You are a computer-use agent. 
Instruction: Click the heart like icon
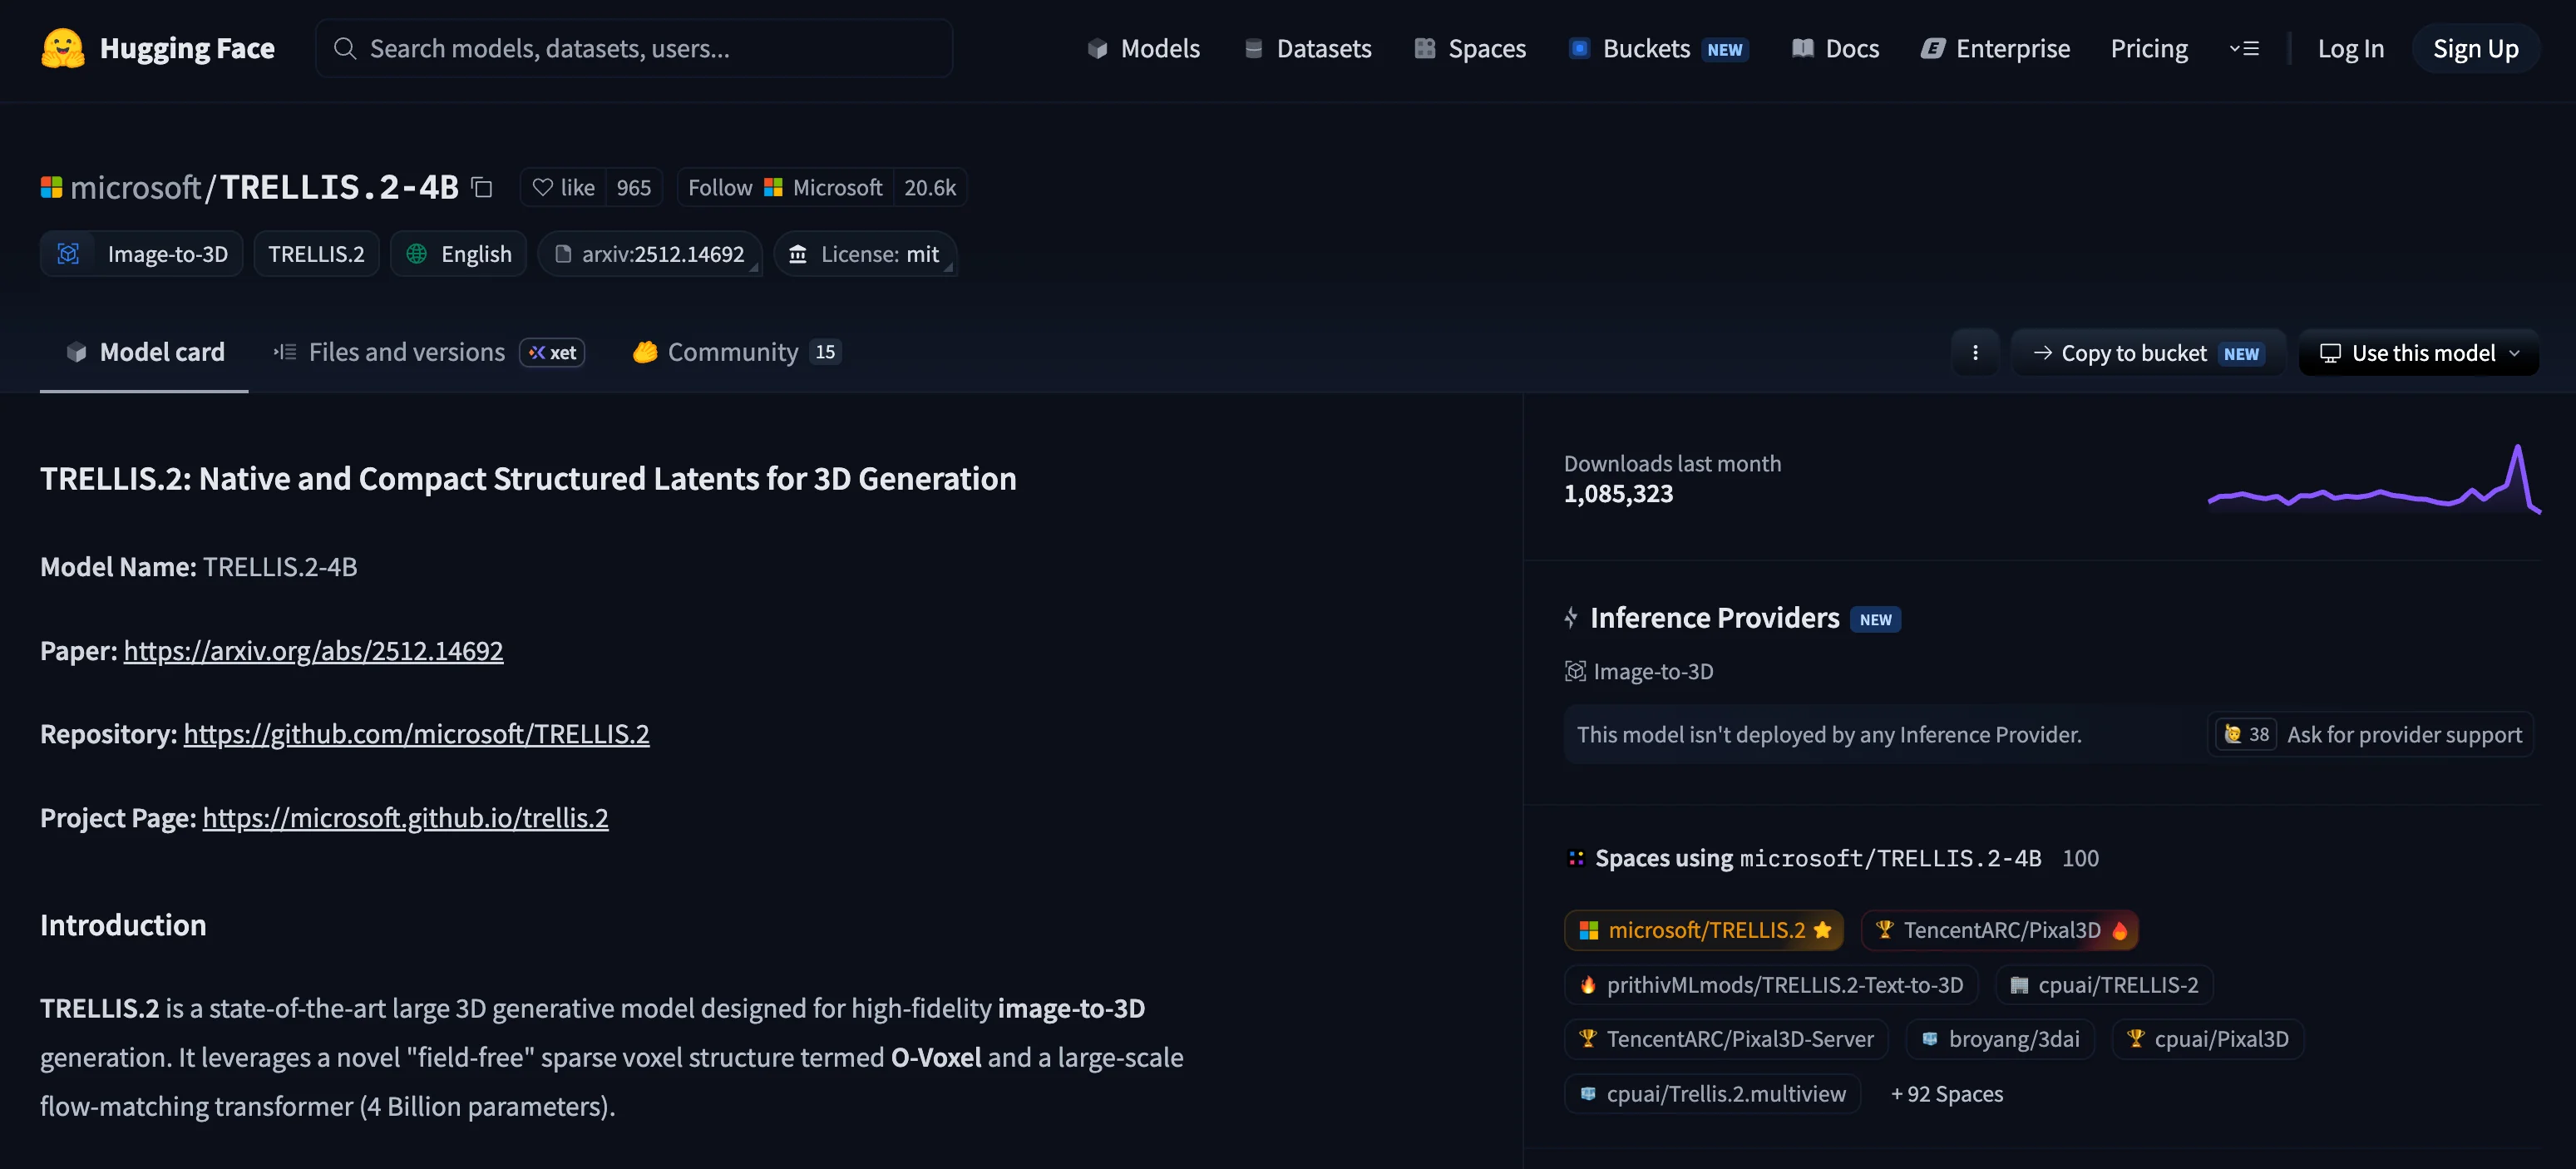[542, 187]
